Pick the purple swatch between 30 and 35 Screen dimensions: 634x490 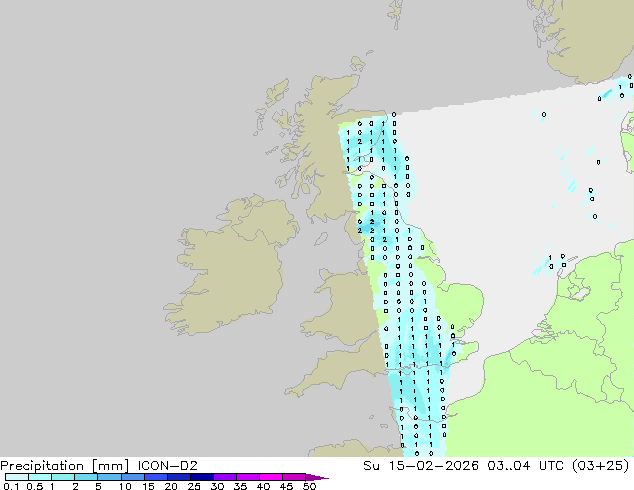point(225,477)
